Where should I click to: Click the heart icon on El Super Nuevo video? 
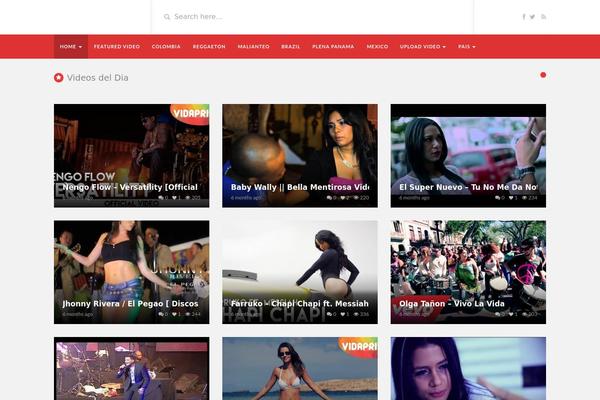(x=511, y=198)
